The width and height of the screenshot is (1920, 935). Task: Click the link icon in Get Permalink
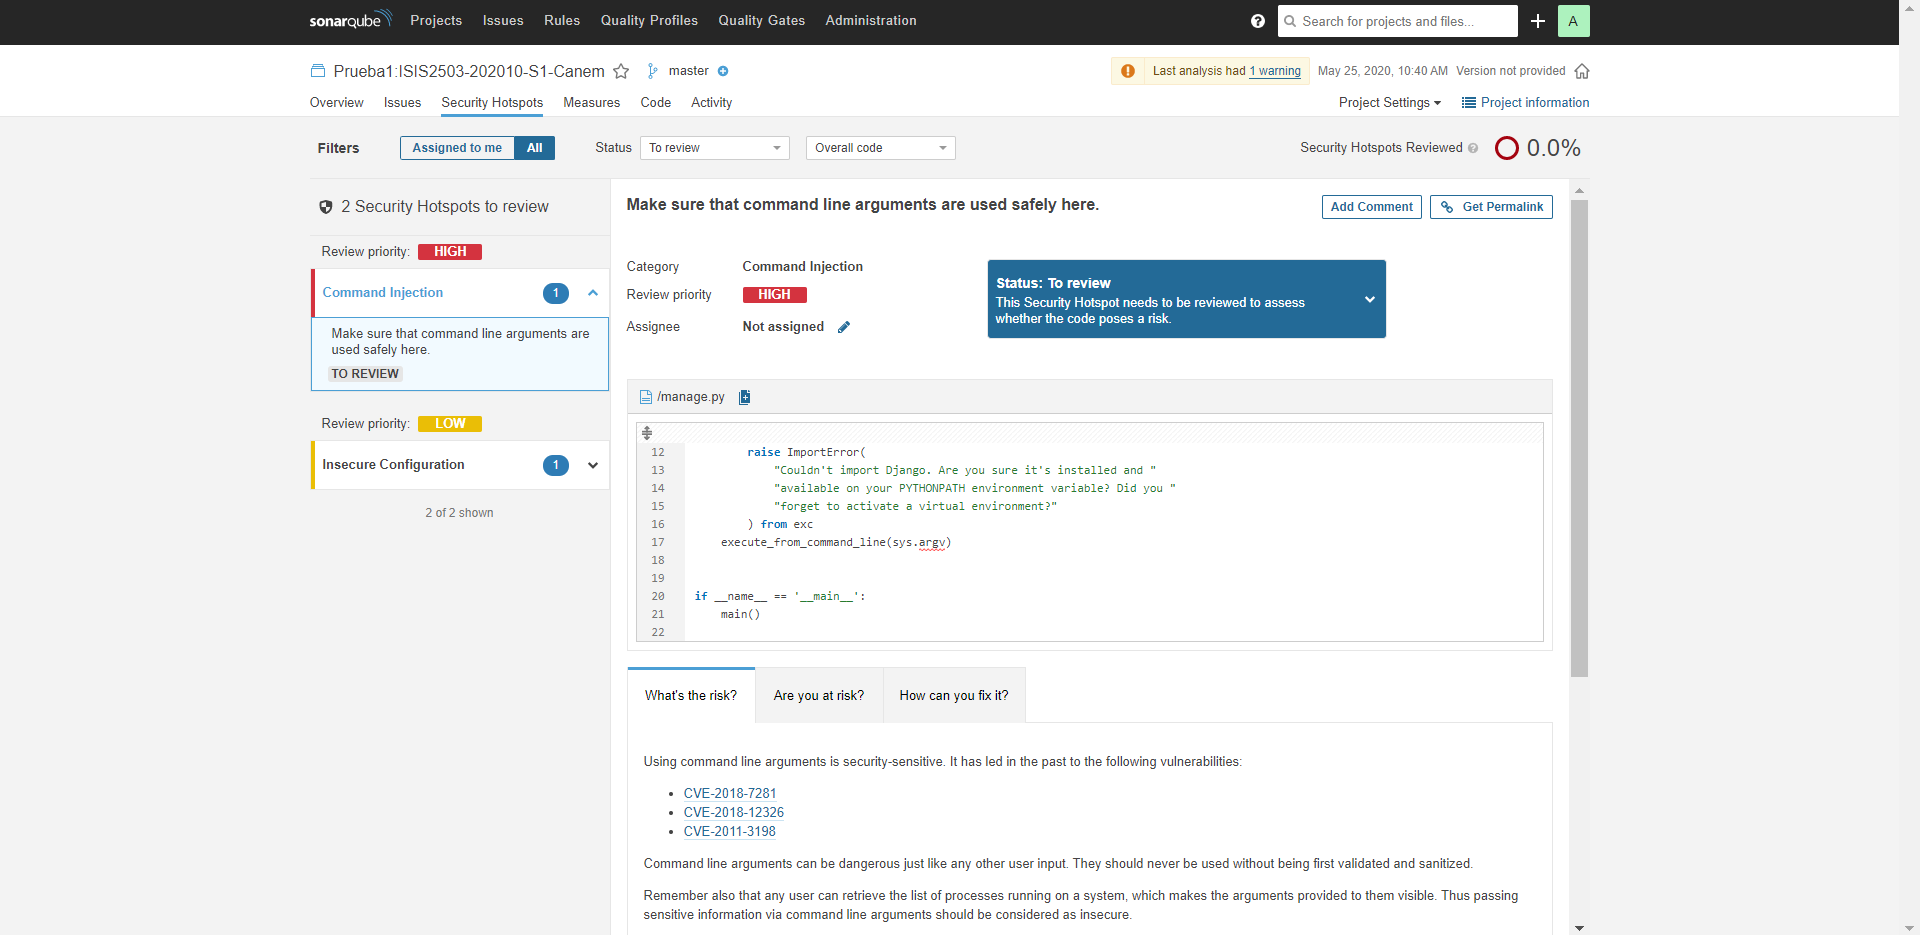click(x=1447, y=207)
